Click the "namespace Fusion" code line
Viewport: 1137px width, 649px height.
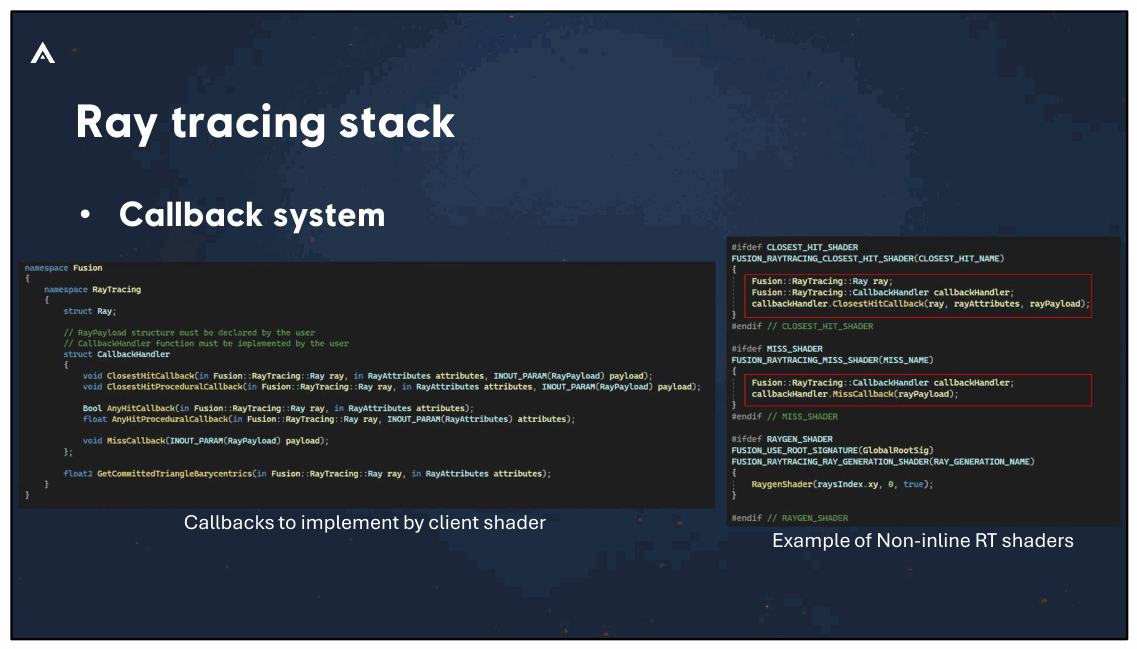[64, 268]
